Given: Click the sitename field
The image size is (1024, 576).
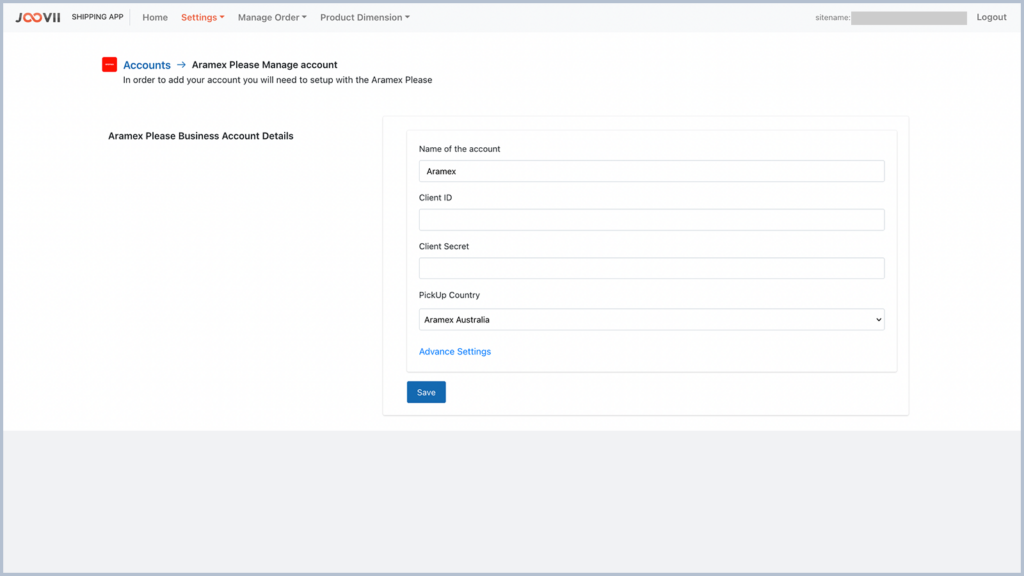Looking at the screenshot, I should (x=909, y=17).
